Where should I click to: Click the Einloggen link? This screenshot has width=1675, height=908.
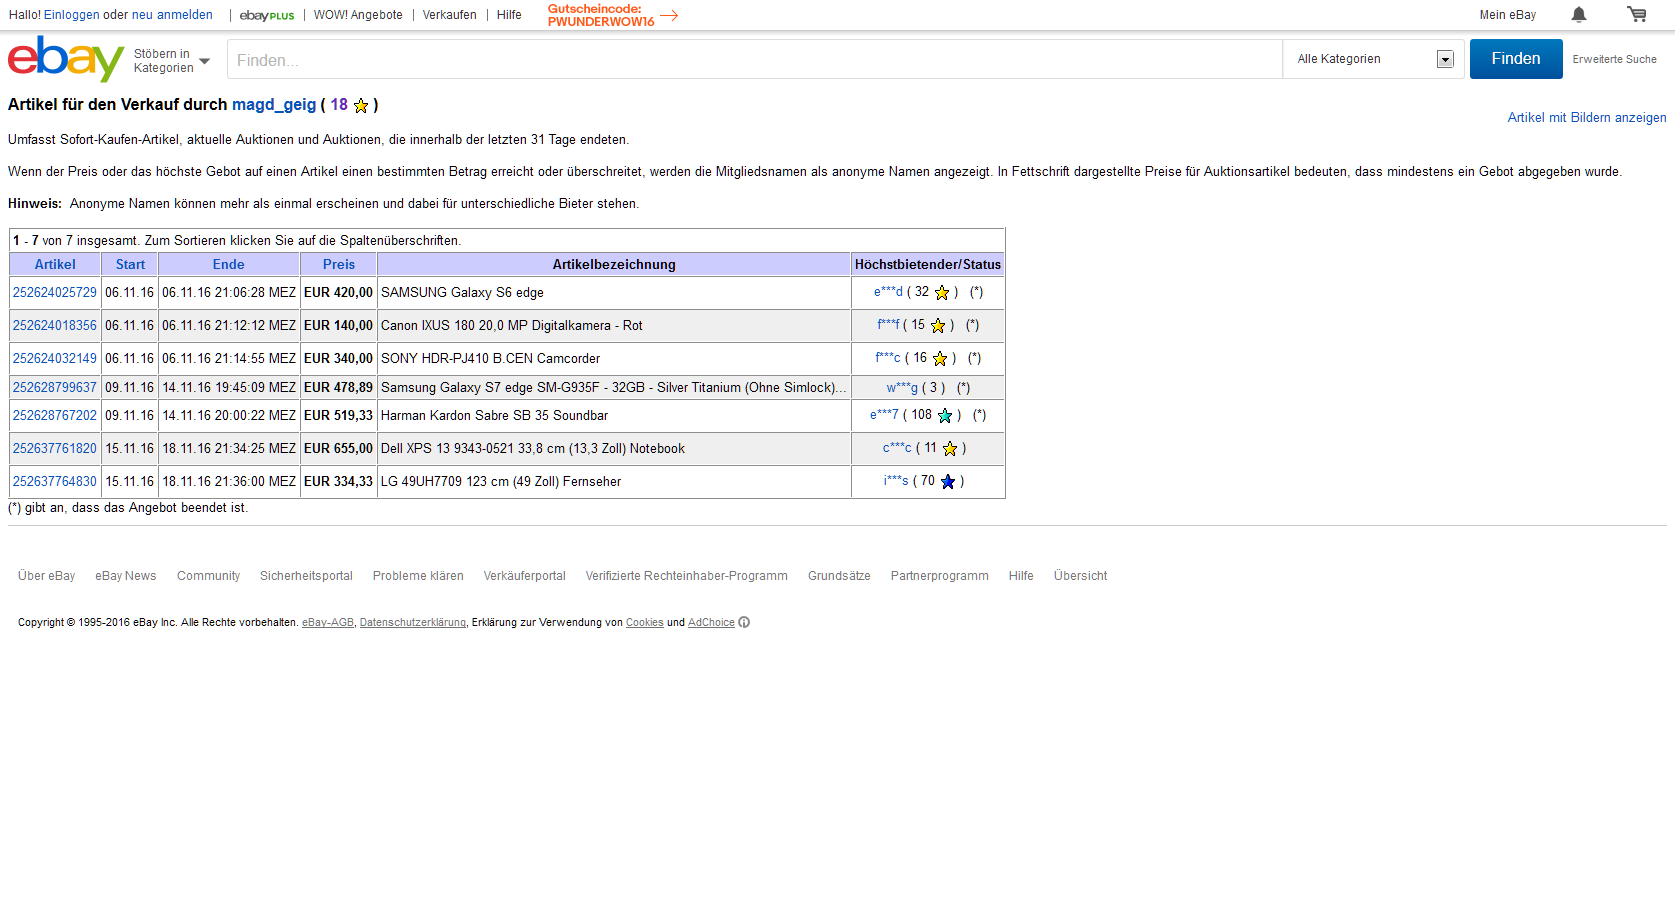[x=72, y=15]
